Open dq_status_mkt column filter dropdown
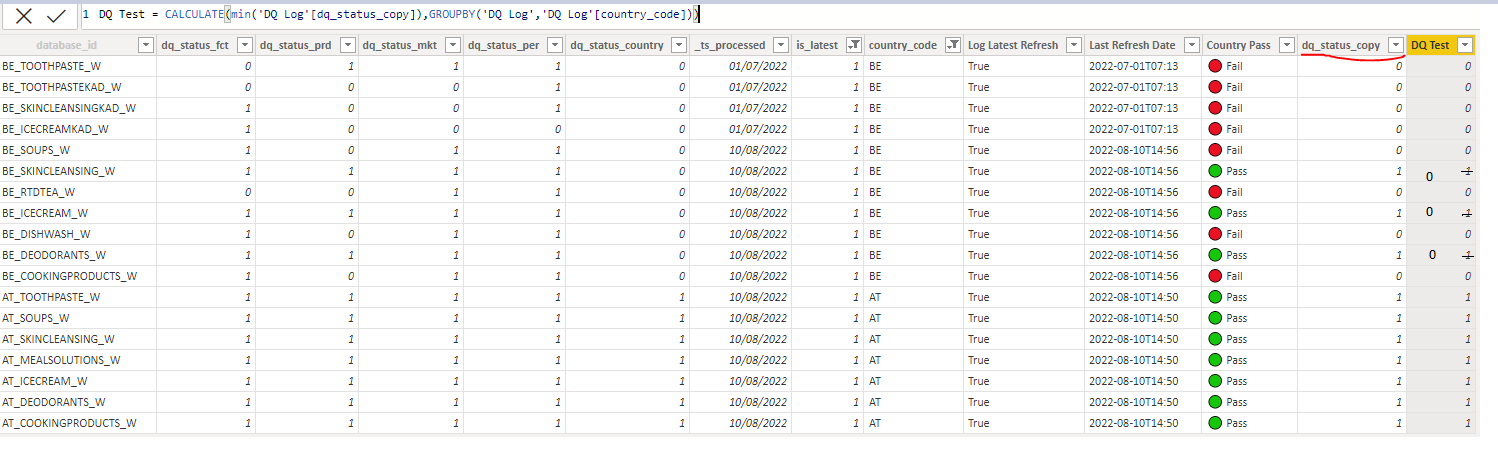The width and height of the screenshot is (1498, 472). (451, 45)
